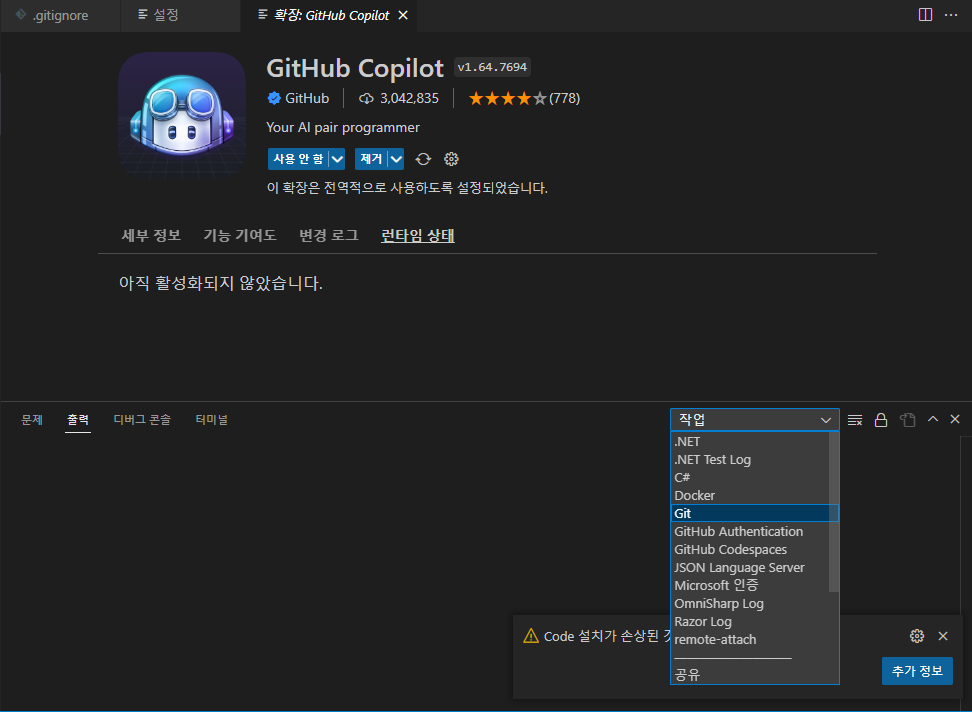Click the 추가 정보 notification button

tap(917, 671)
